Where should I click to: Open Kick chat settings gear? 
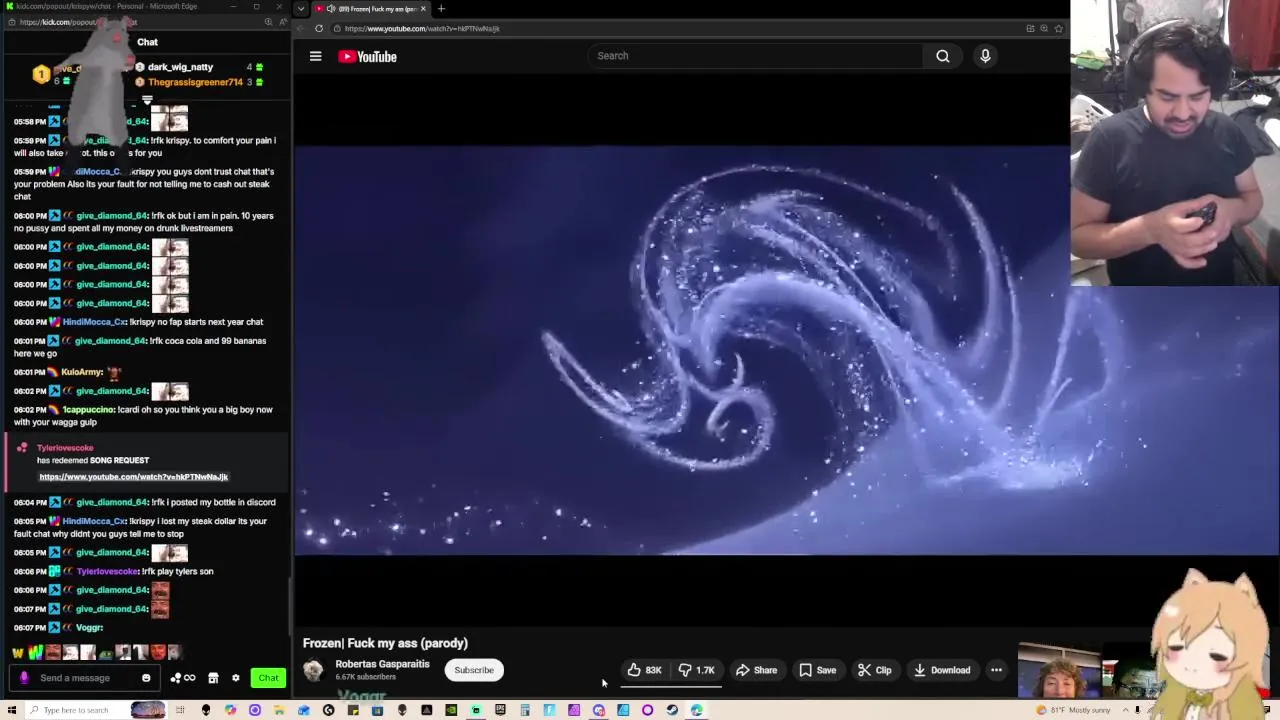coord(236,678)
